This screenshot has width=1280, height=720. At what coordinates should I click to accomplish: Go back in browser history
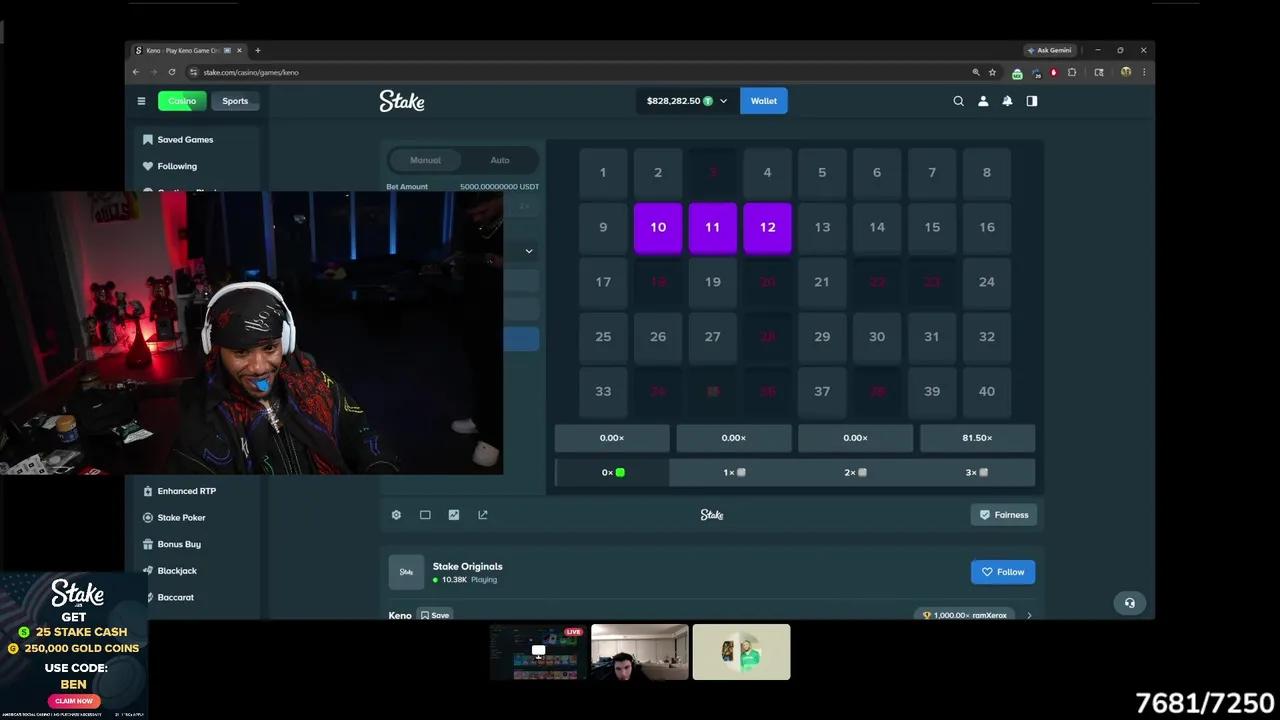[137, 72]
